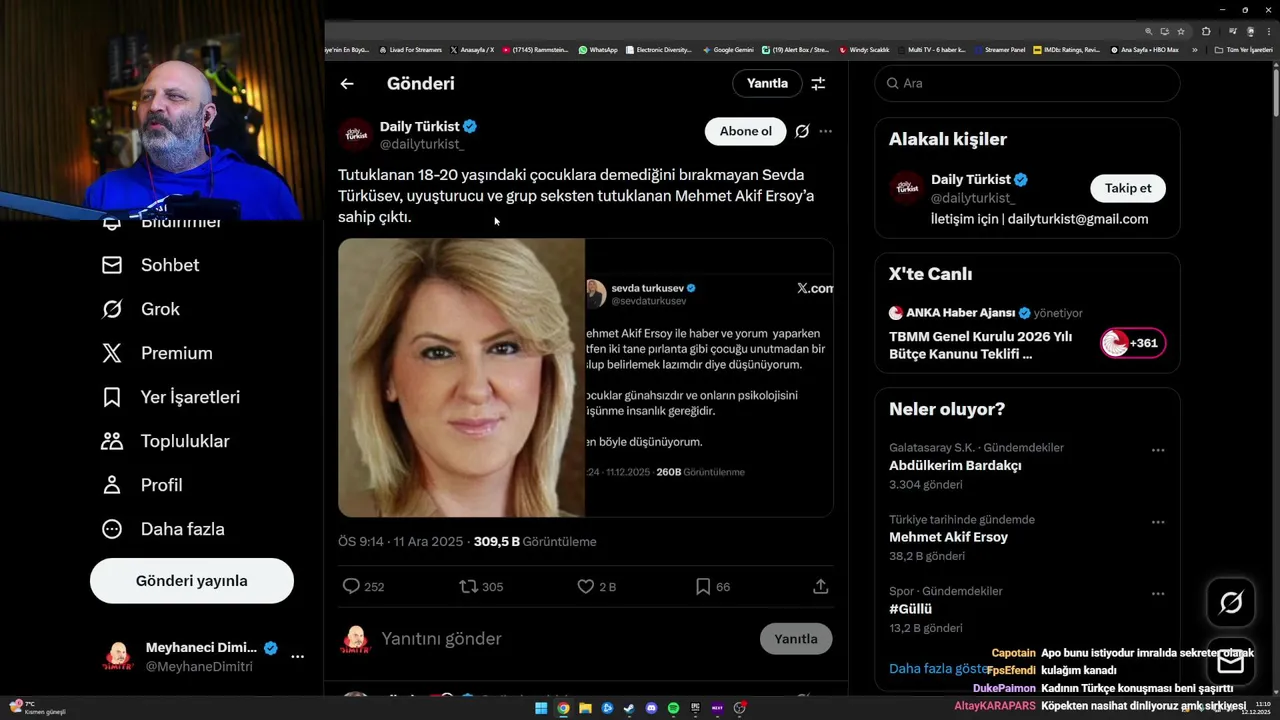Click the share upload icon on the post
Image resolution: width=1280 pixels, height=720 pixels.
pos(820,587)
